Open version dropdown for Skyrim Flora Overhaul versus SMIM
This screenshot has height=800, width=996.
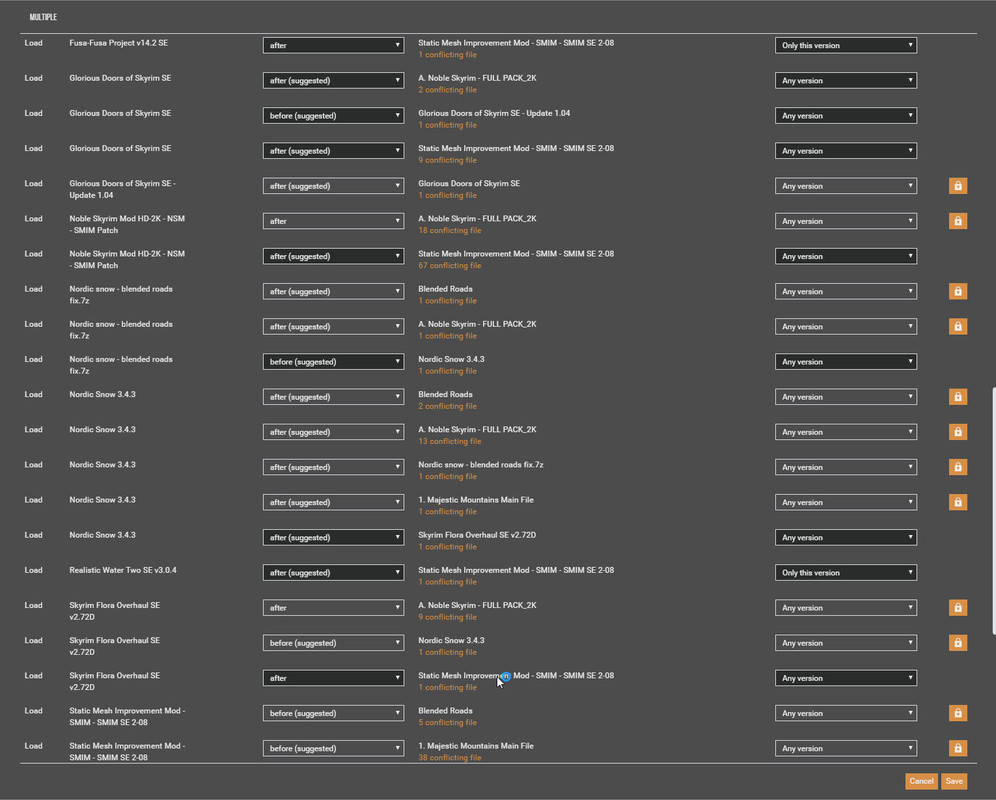pos(845,678)
